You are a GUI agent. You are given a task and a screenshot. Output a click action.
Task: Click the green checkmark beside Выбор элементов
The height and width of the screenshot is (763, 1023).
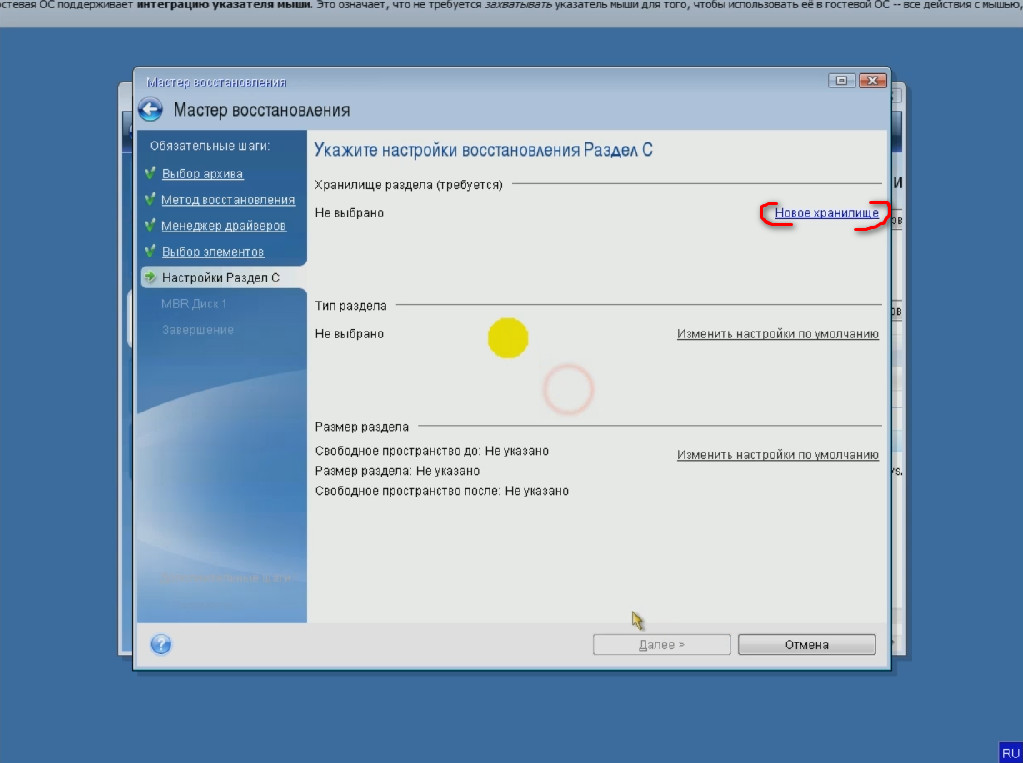(x=150, y=251)
